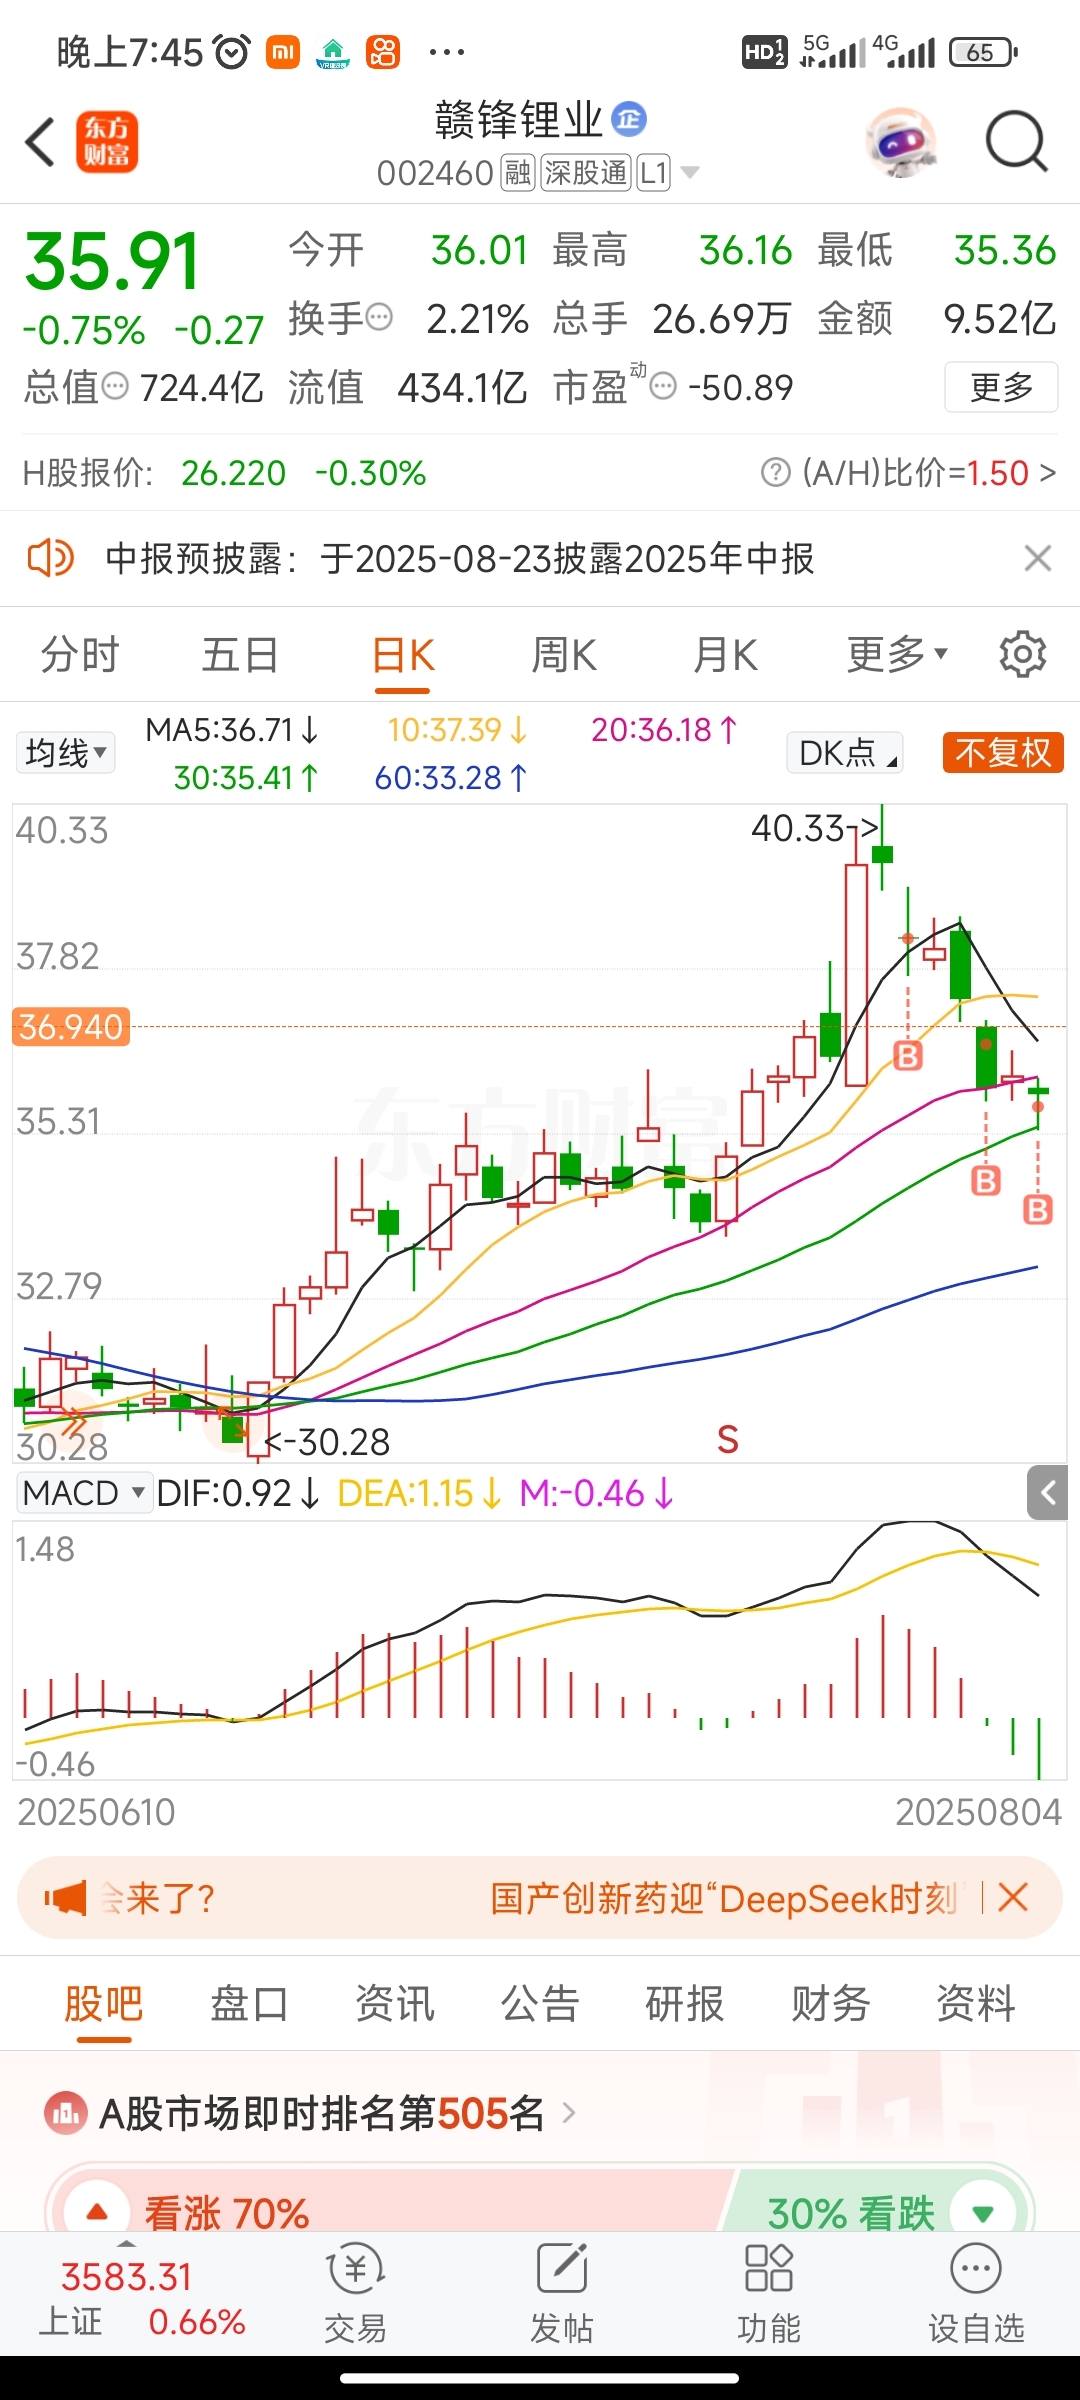Expand the MACD indicator dropdown
The image size is (1080, 2400).
[84, 1493]
